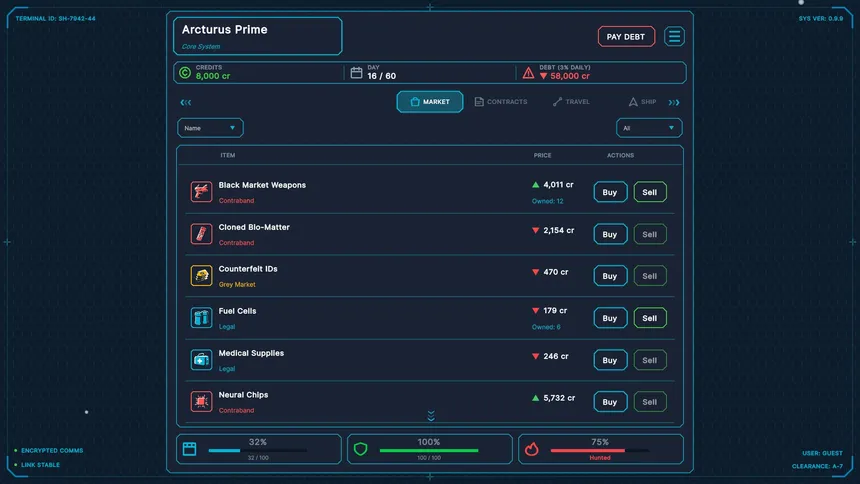Click the Terminal ID label

pos(55,19)
